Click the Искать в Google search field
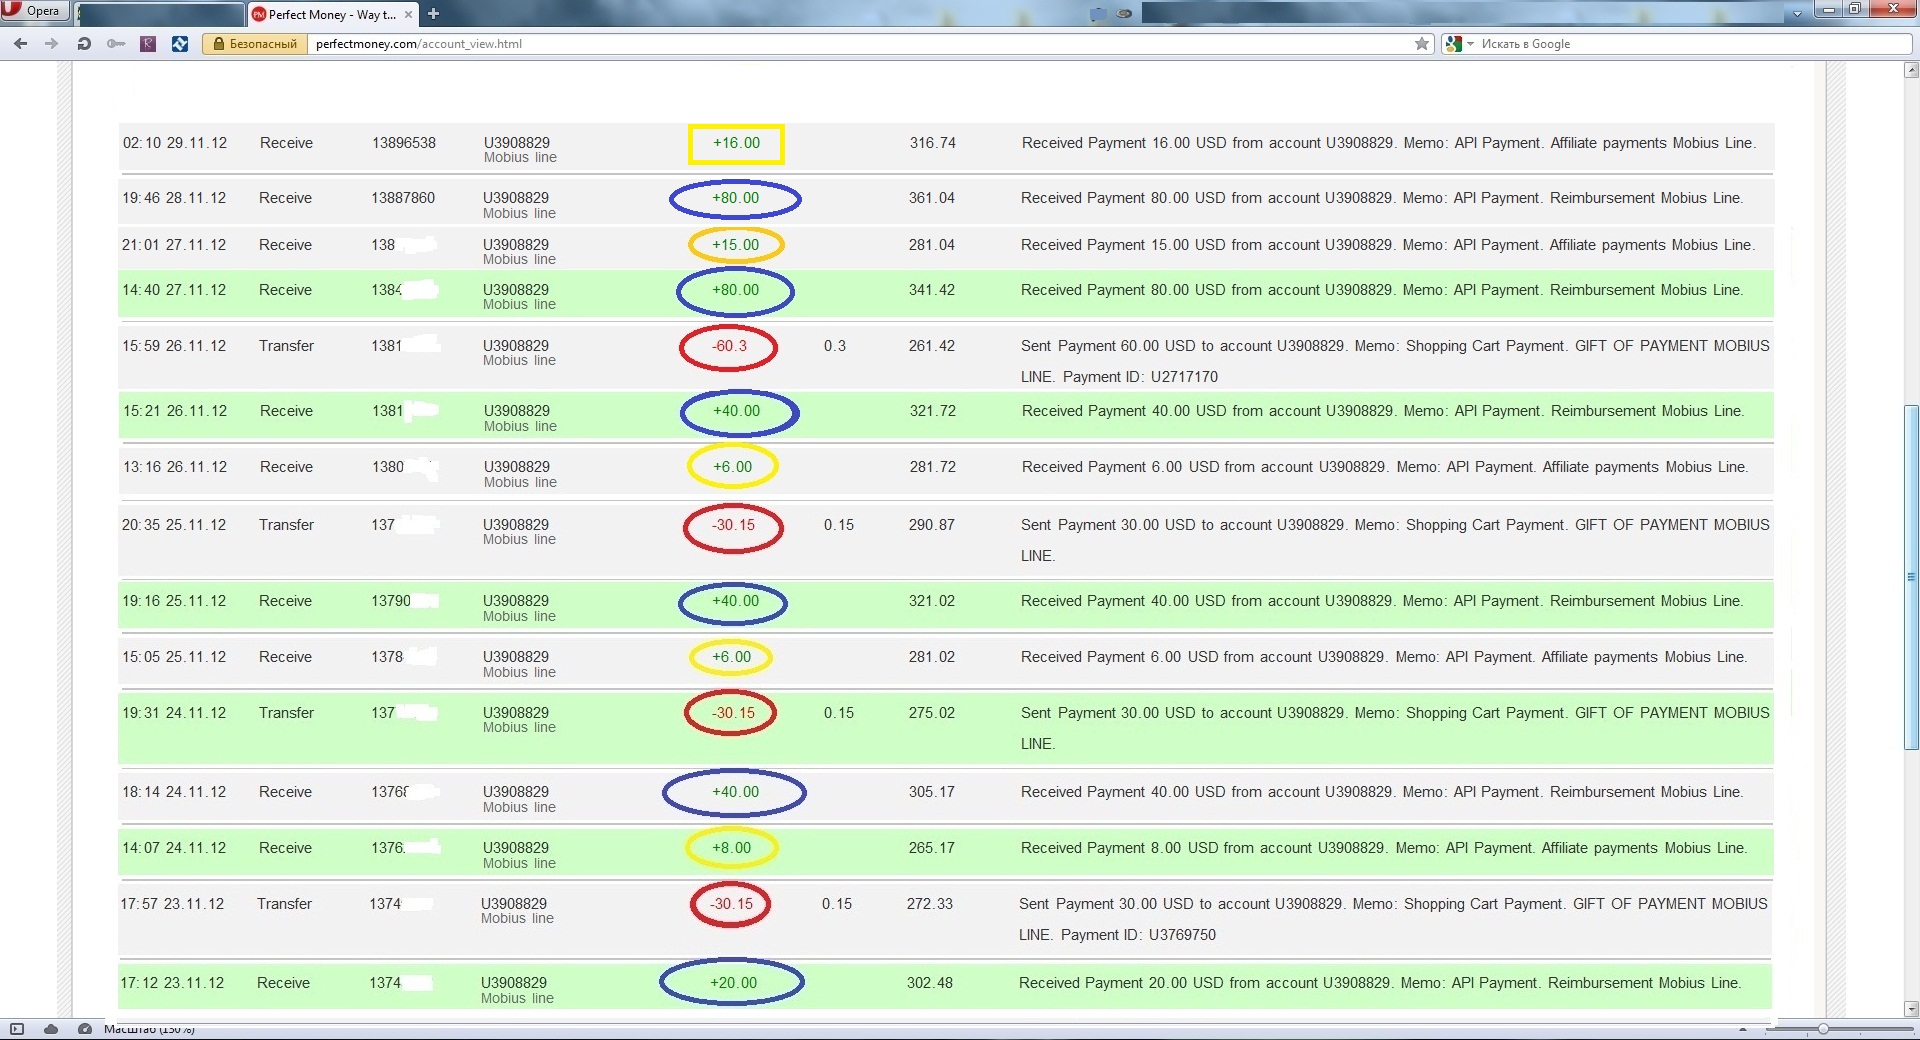The height and width of the screenshot is (1040, 1920). point(1690,44)
